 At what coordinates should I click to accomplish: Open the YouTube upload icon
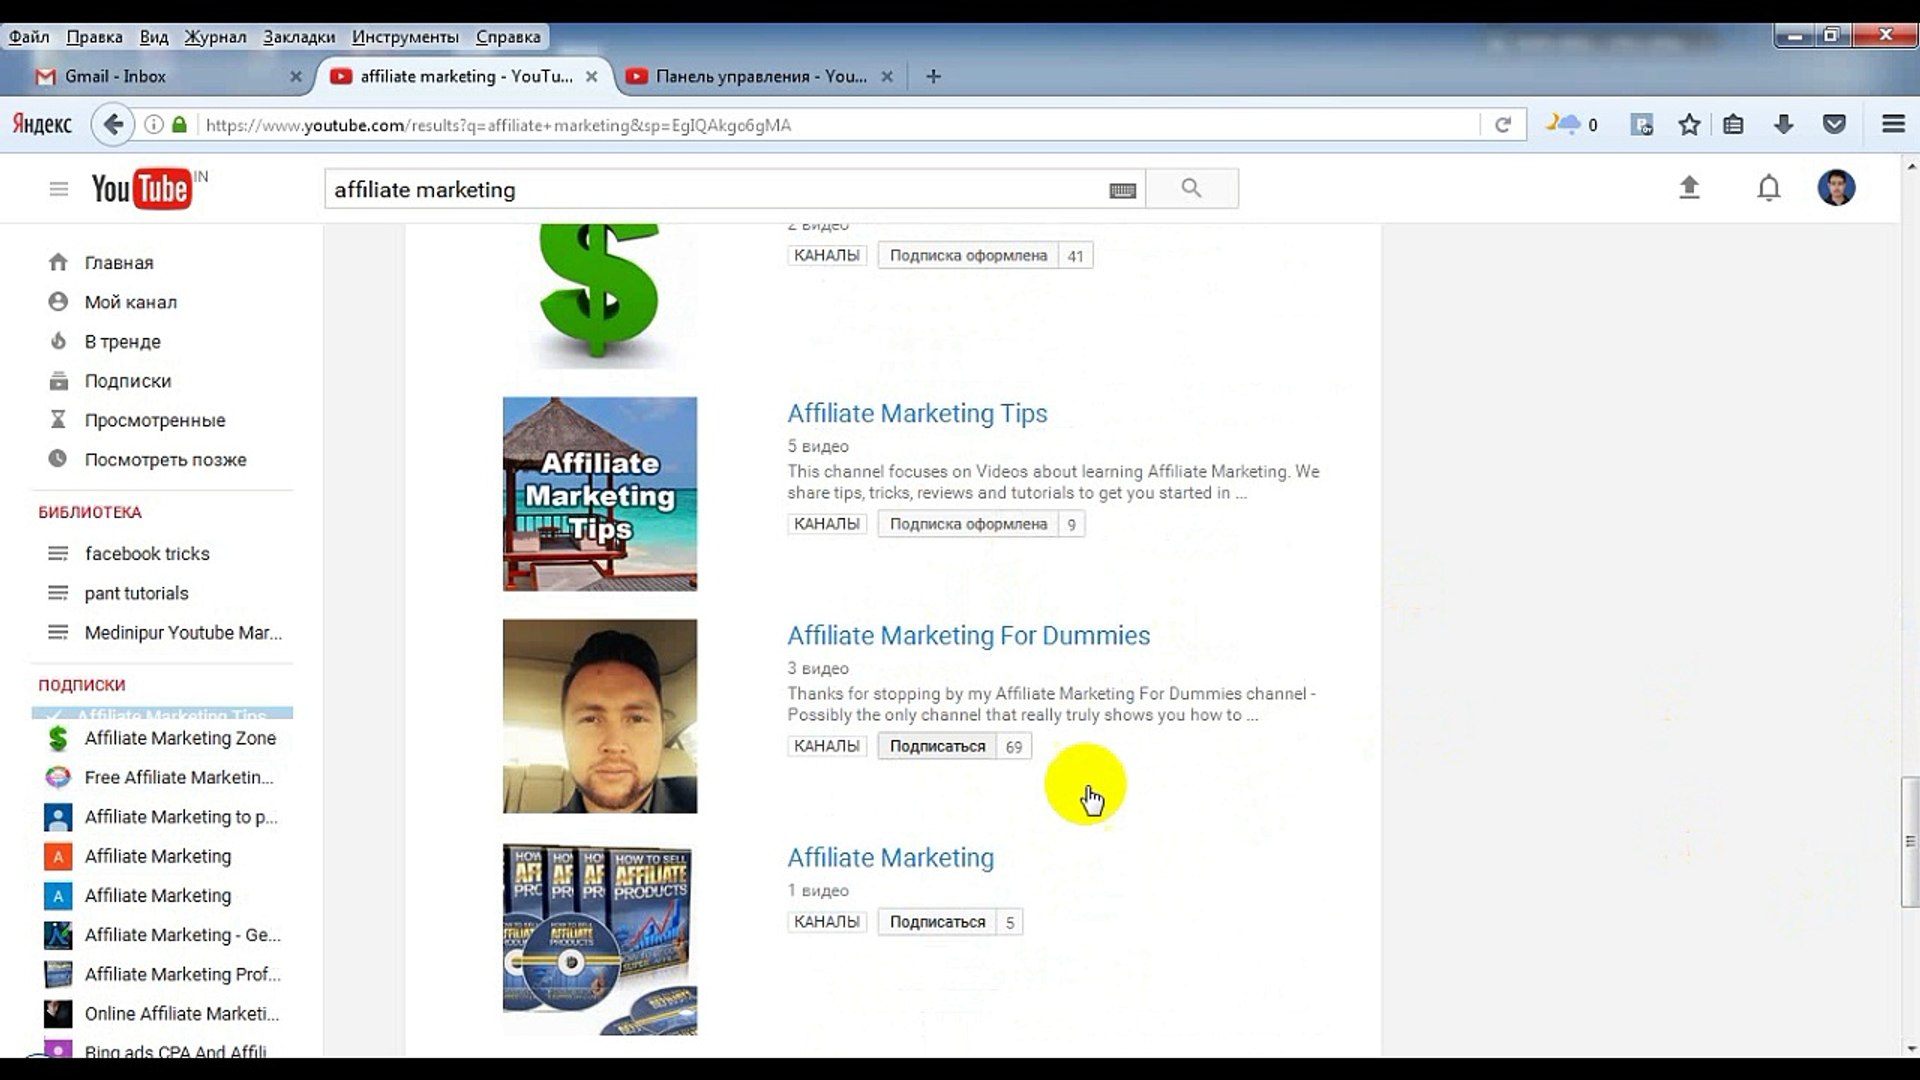pyautogui.click(x=1689, y=188)
